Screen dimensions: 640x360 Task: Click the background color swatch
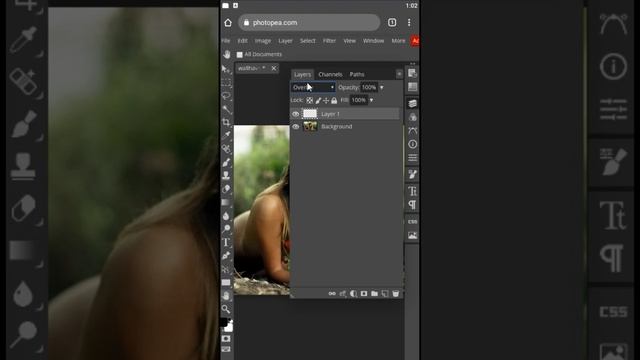pos(229,327)
